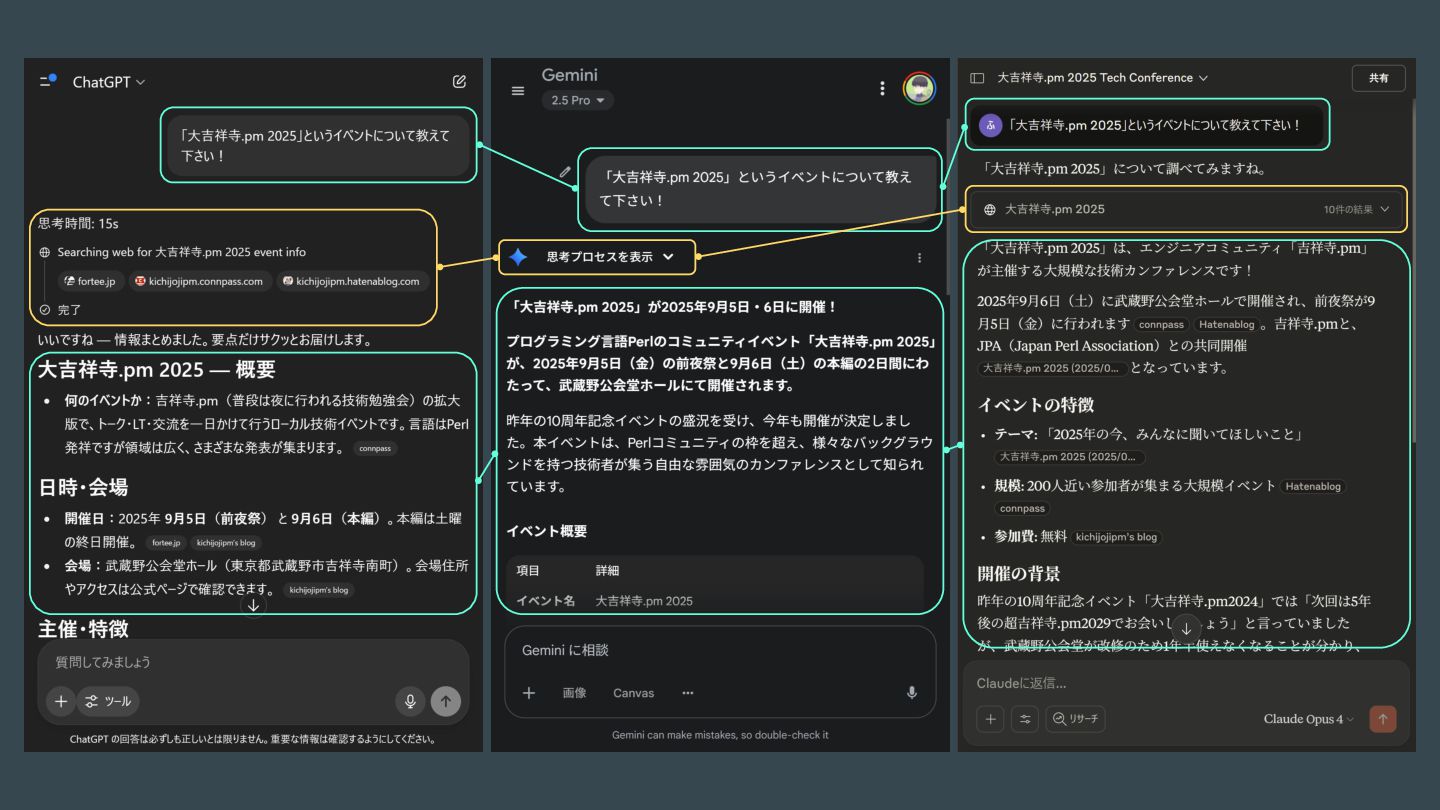Image resolution: width=1440 pixels, height=810 pixels.
Task: Click the 完了 checkmark status in ChatGPT
Action: tap(60, 310)
